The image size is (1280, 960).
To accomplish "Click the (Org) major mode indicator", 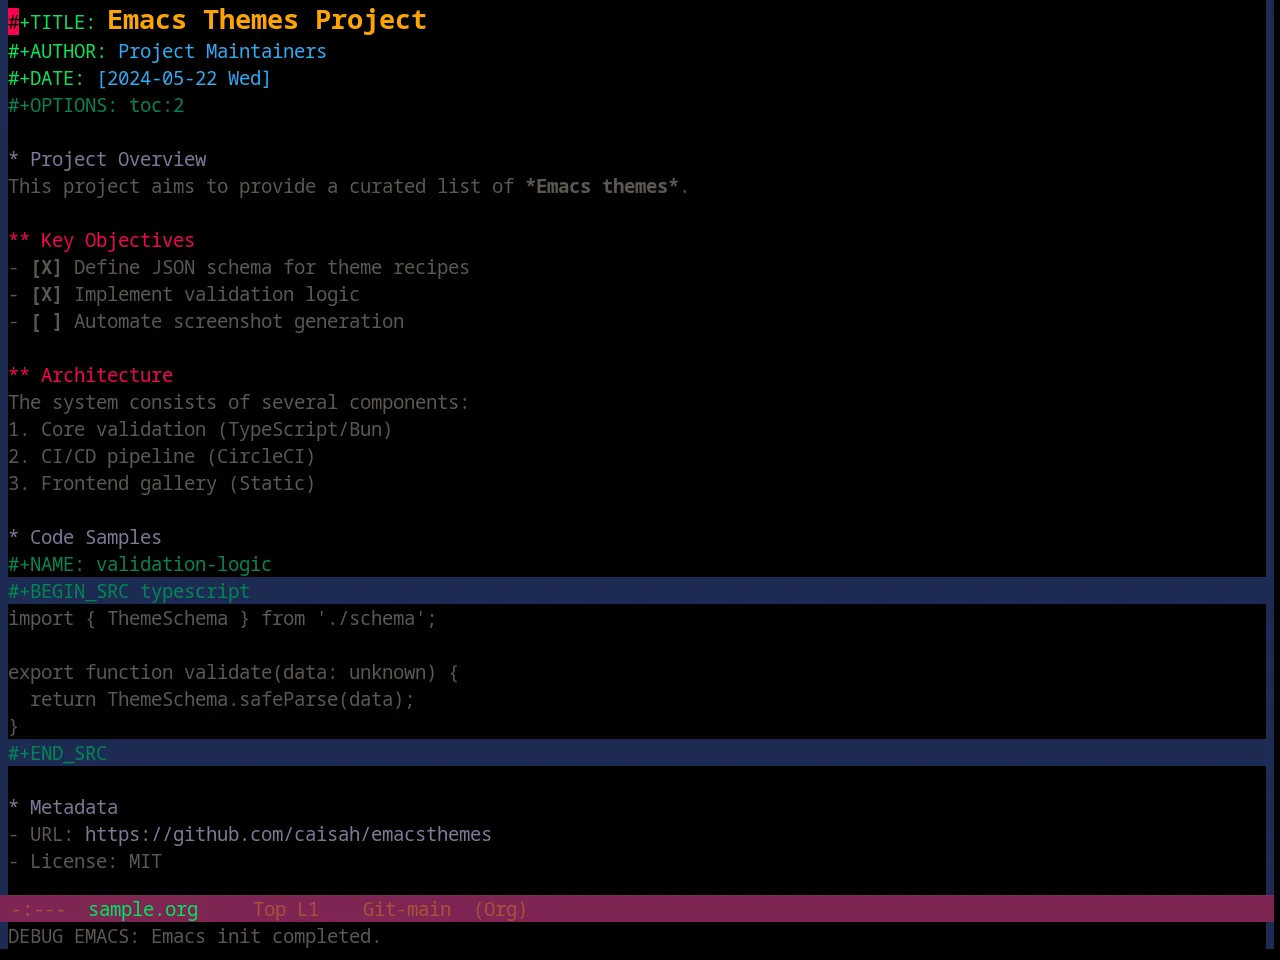I will point(500,909).
